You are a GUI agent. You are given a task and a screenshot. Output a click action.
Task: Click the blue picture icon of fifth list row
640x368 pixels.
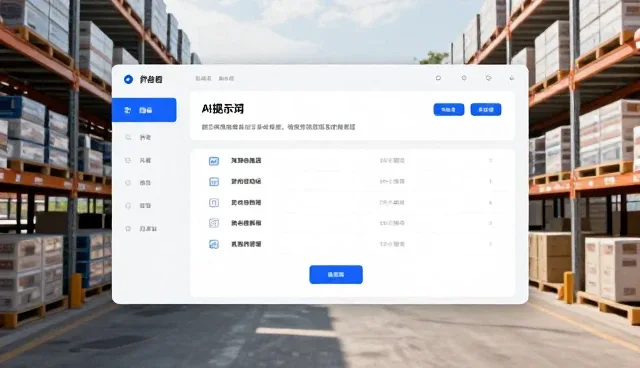[x=214, y=244]
